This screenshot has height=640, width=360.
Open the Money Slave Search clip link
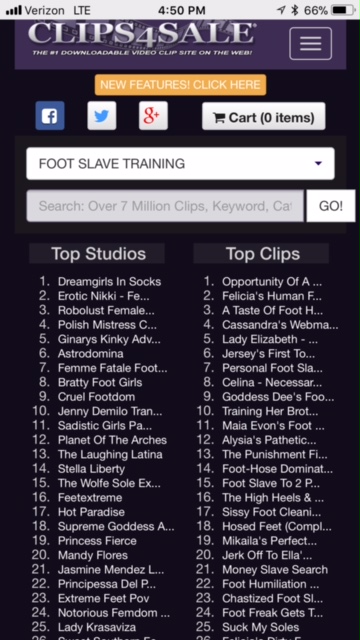point(275,570)
